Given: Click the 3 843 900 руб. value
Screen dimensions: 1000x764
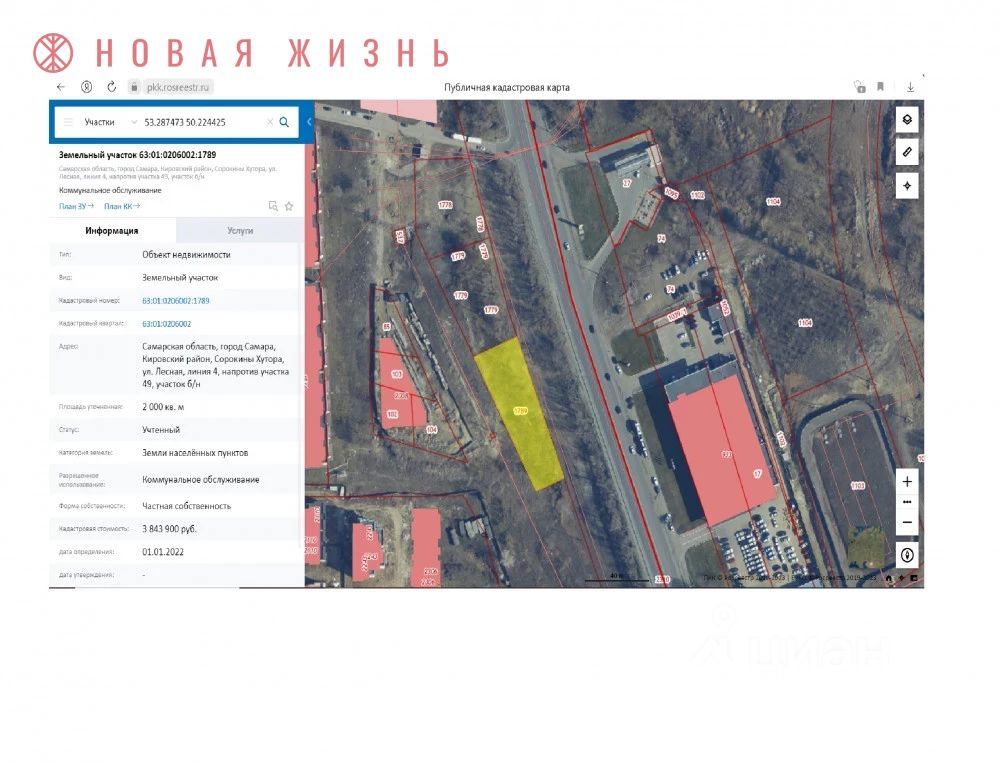Looking at the screenshot, I should pos(170,529).
